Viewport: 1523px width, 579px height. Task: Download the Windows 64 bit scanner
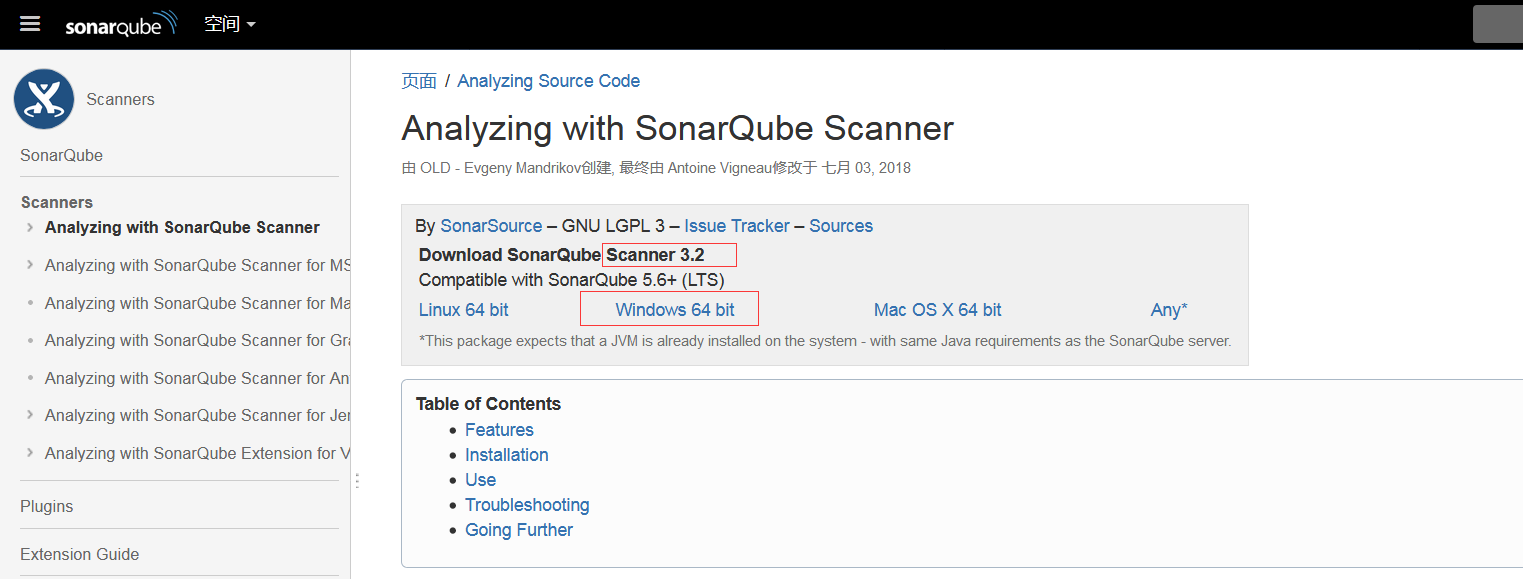[x=675, y=310]
